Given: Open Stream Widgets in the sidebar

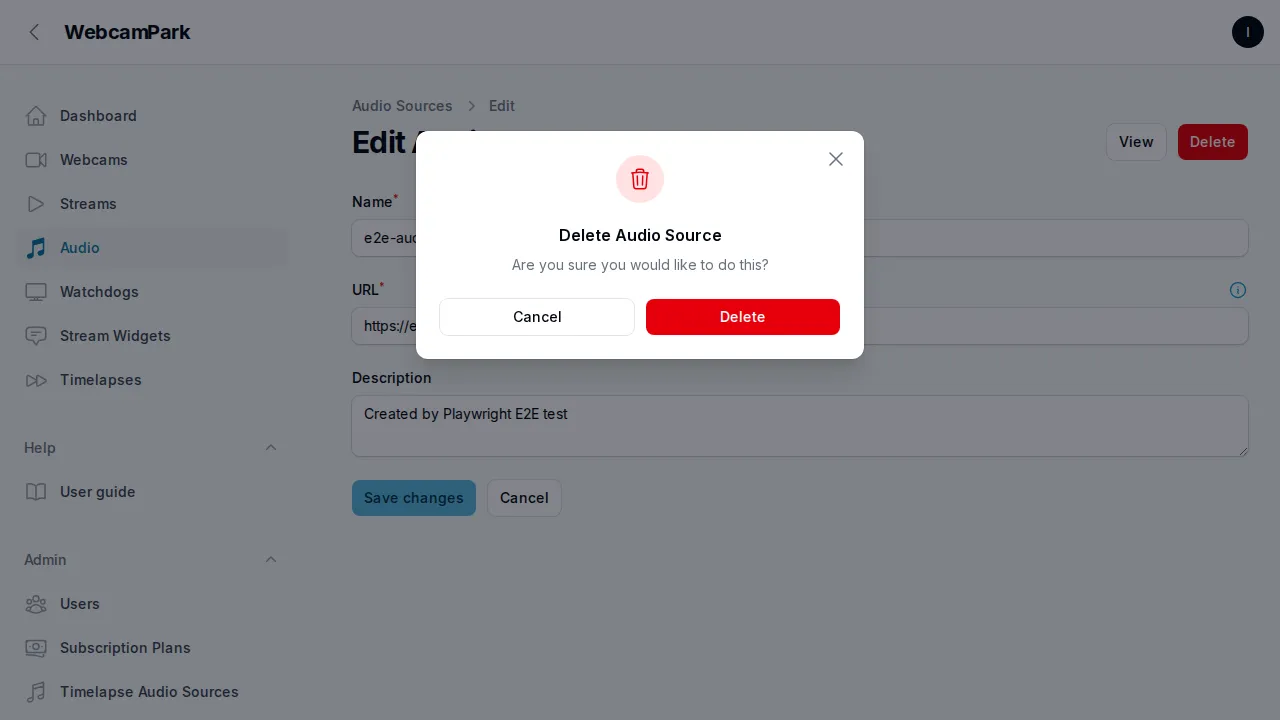Looking at the screenshot, I should coord(152,336).
